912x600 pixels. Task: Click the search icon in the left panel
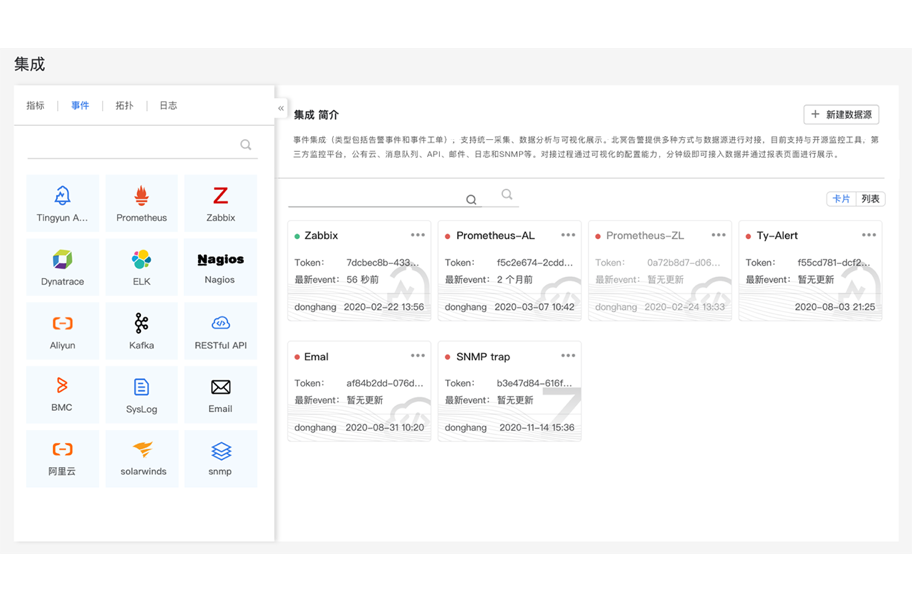pos(246,145)
